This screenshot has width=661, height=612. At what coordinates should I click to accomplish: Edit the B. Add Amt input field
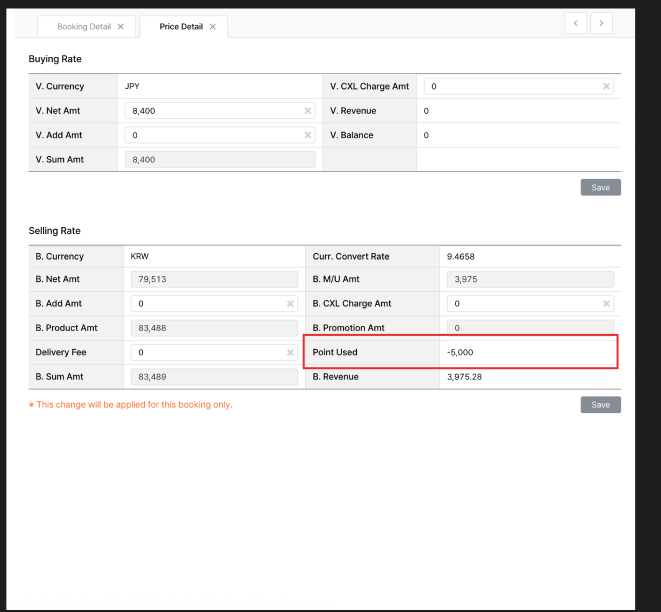click(x=214, y=304)
